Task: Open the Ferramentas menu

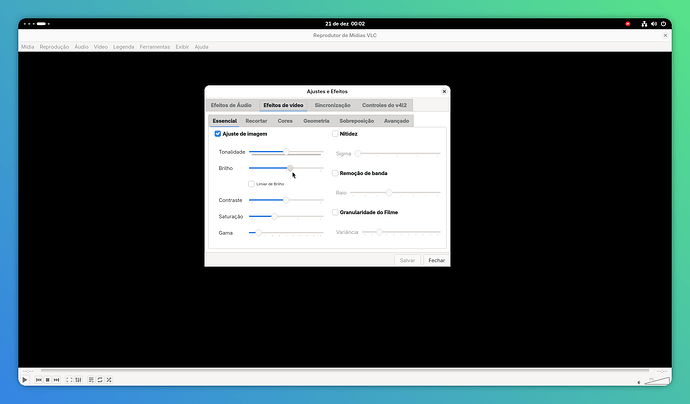Action: [x=154, y=46]
